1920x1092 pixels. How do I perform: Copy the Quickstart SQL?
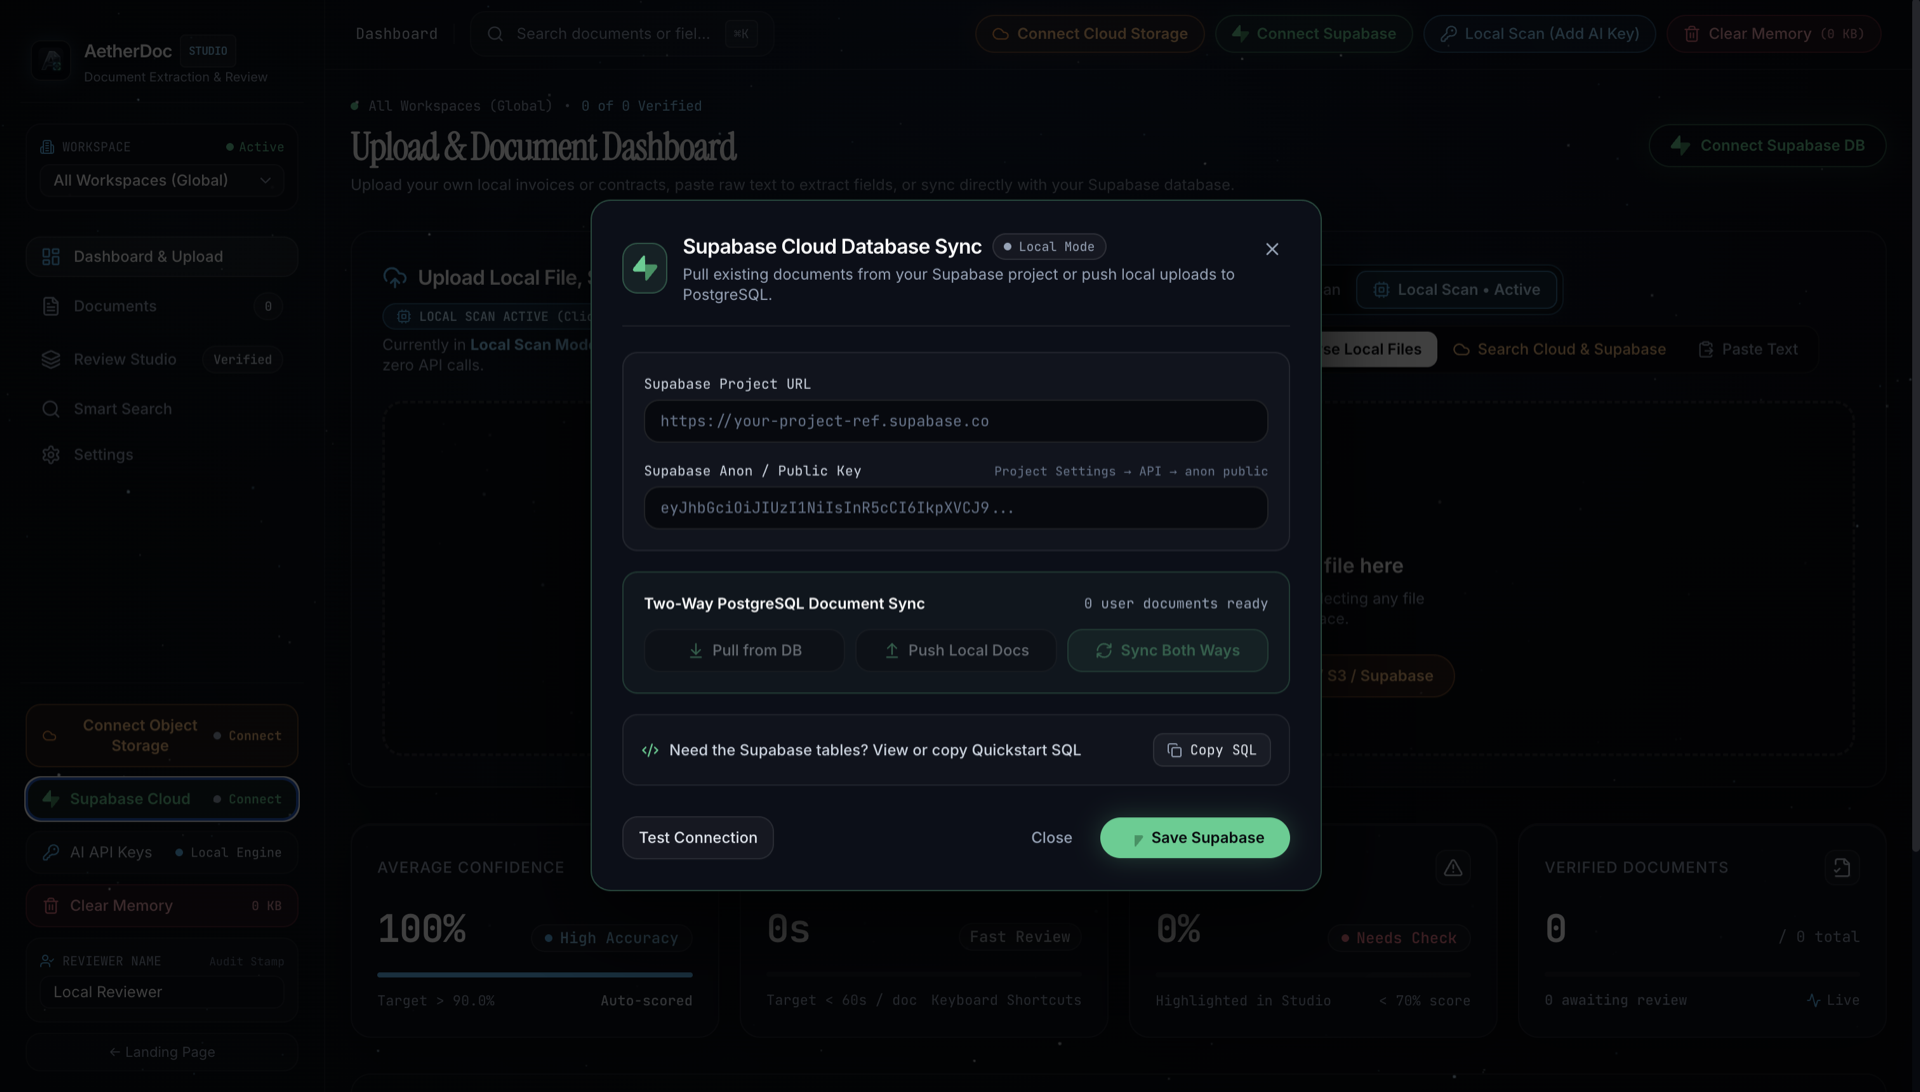click(1211, 750)
